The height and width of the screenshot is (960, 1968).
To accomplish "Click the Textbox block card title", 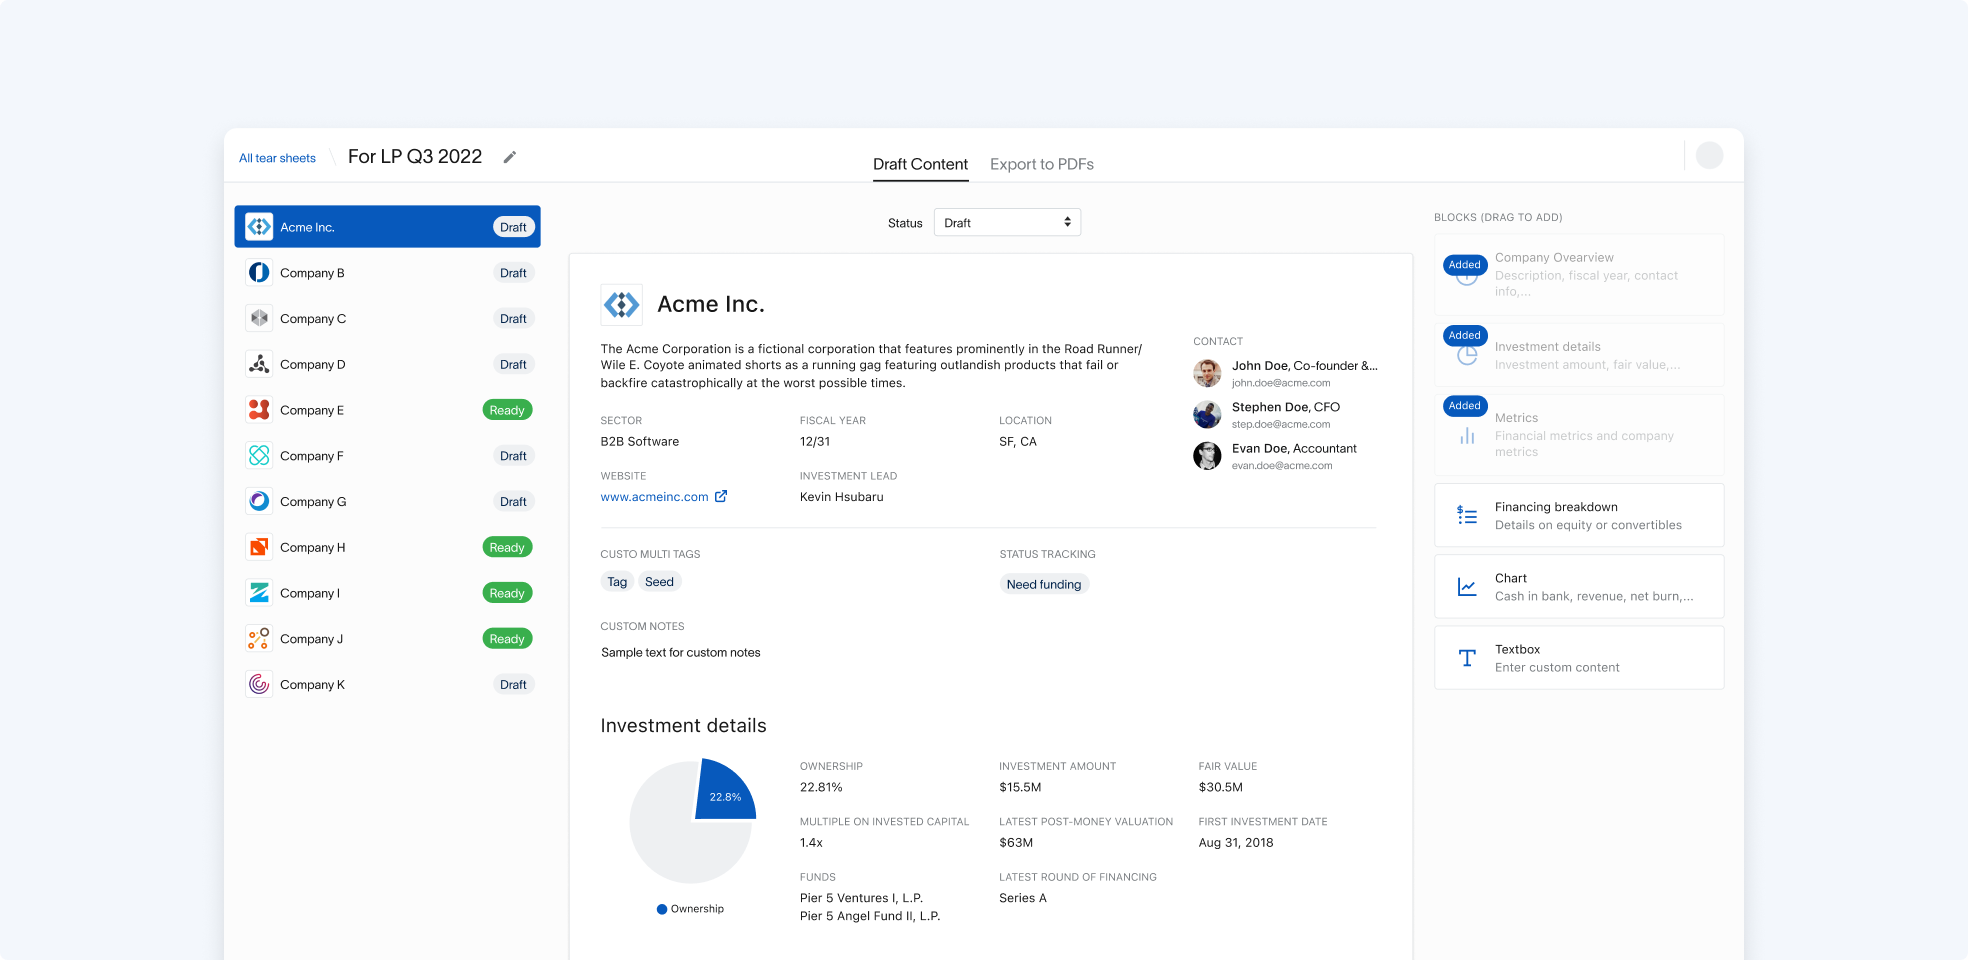I will (x=1517, y=649).
